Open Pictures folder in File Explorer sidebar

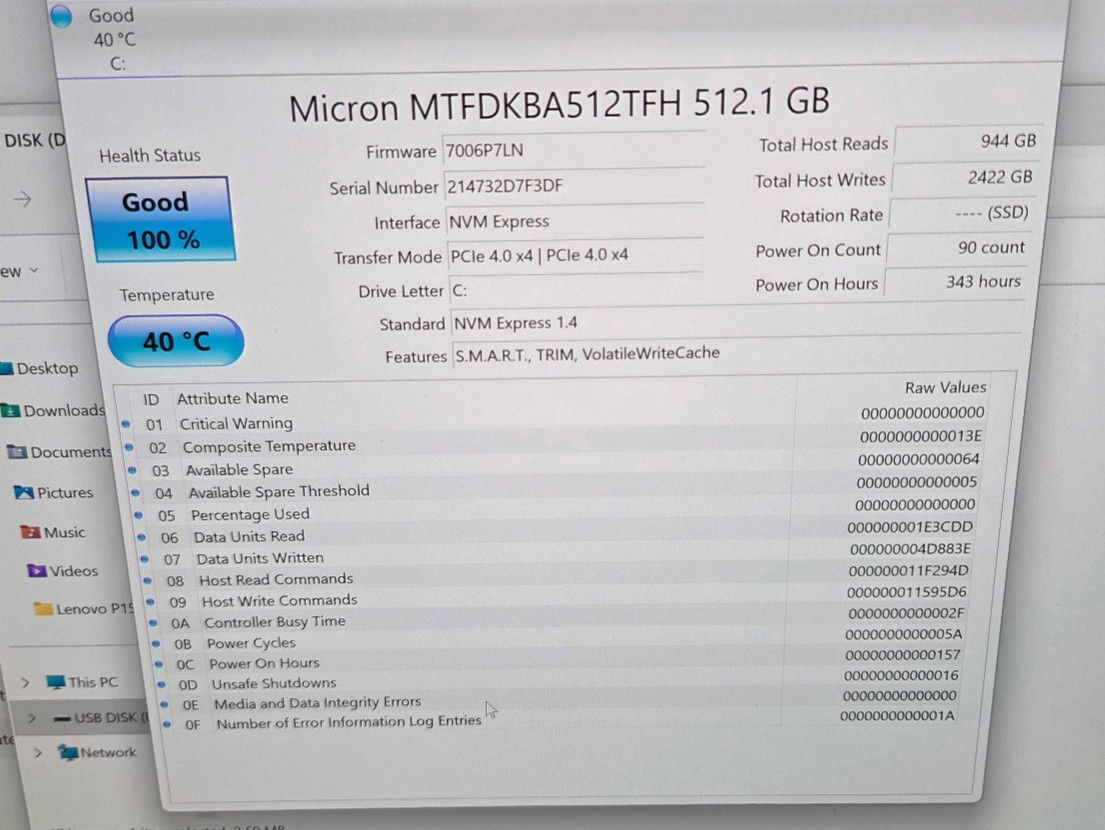tap(54, 493)
